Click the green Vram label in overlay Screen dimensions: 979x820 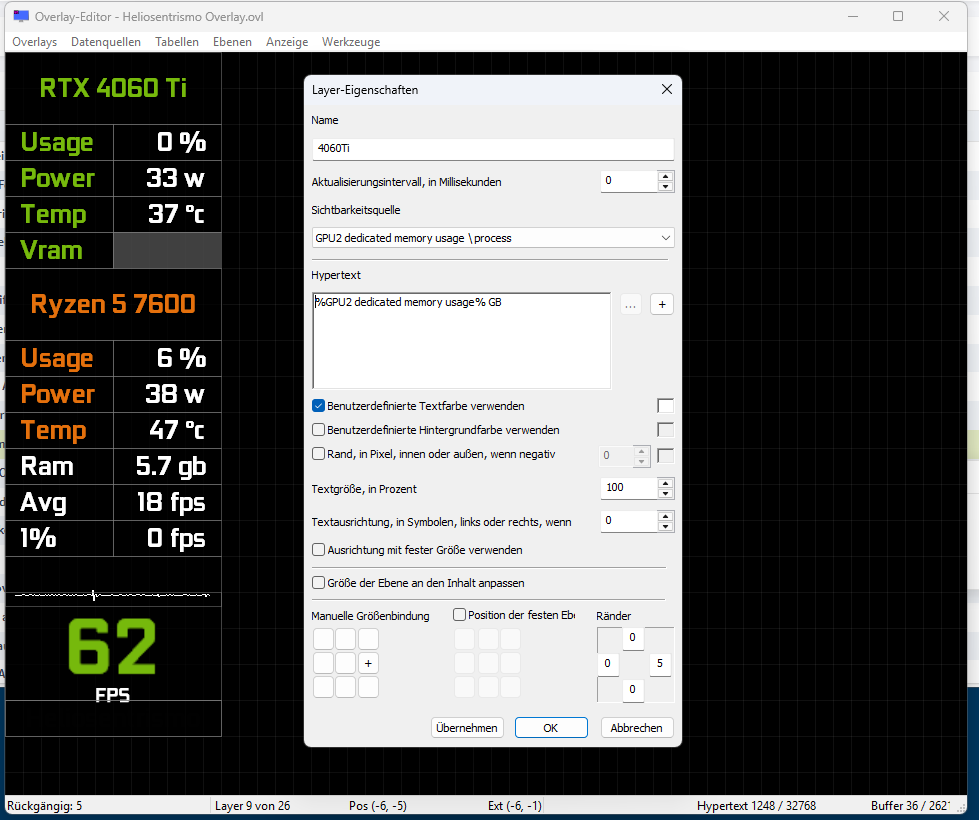click(51, 250)
